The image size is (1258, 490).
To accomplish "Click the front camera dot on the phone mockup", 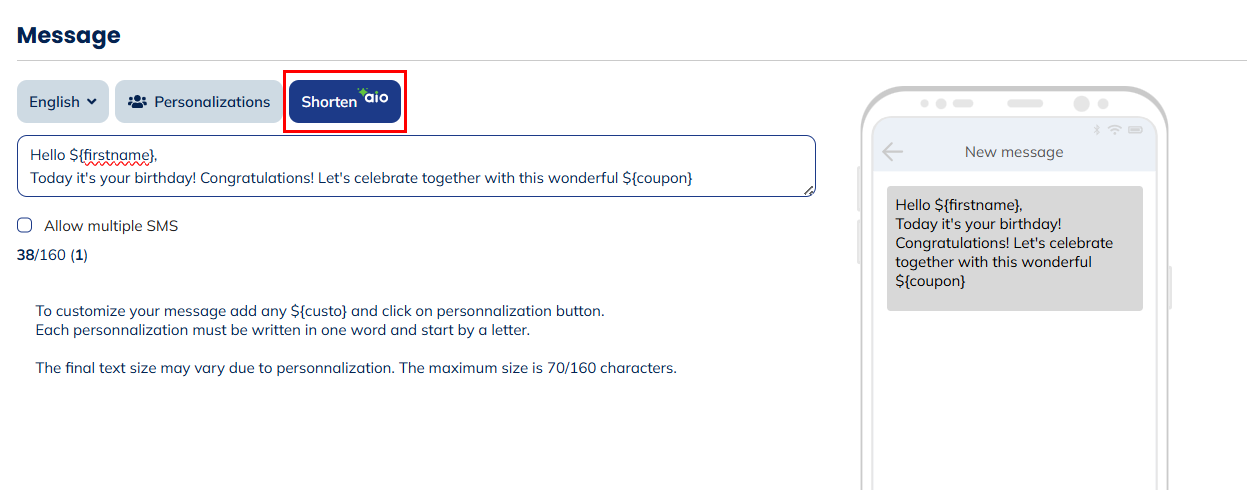I will (x=1081, y=104).
